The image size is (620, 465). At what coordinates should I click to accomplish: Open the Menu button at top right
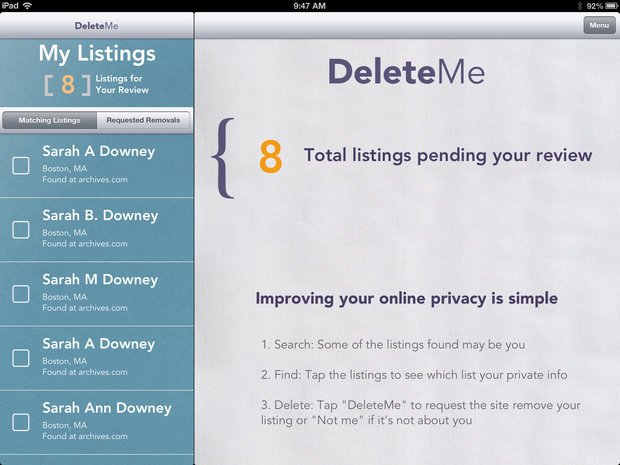click(599, 26)
